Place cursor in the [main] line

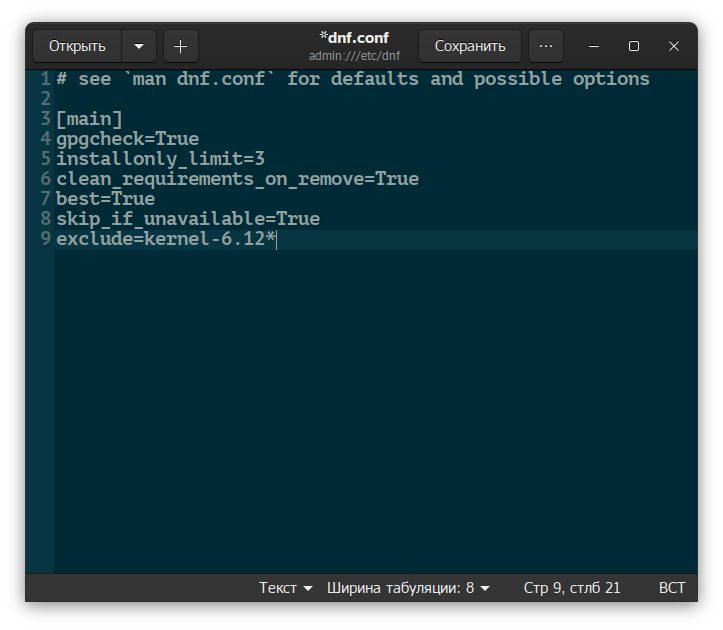click(x=89, y=119)
